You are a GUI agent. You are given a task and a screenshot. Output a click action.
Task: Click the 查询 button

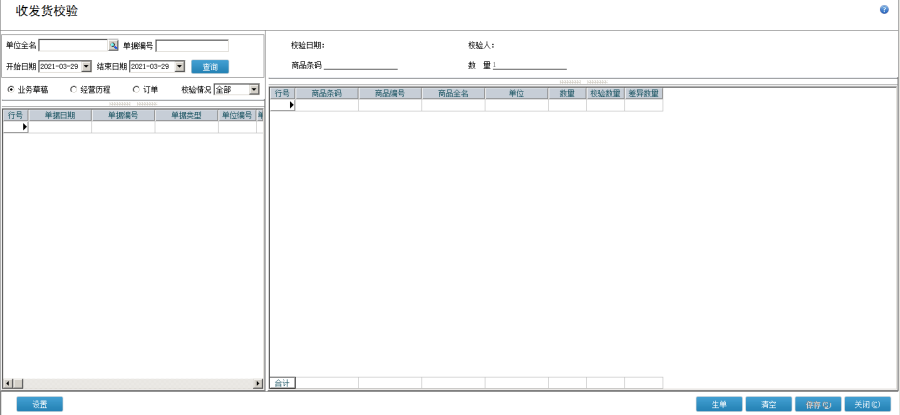[x=210, y=67]
